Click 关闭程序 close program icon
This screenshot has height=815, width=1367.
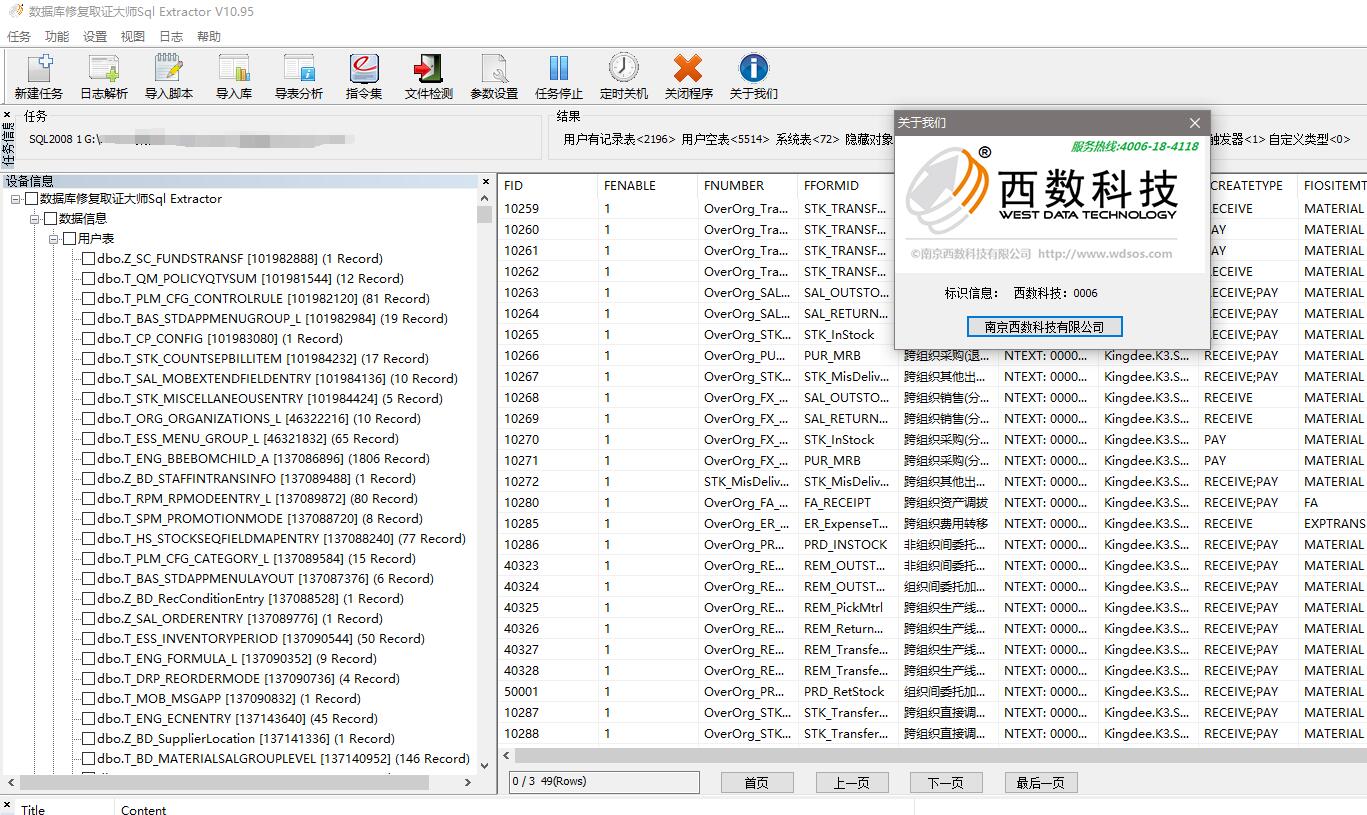pyautogui.click(x=689, y=77)
